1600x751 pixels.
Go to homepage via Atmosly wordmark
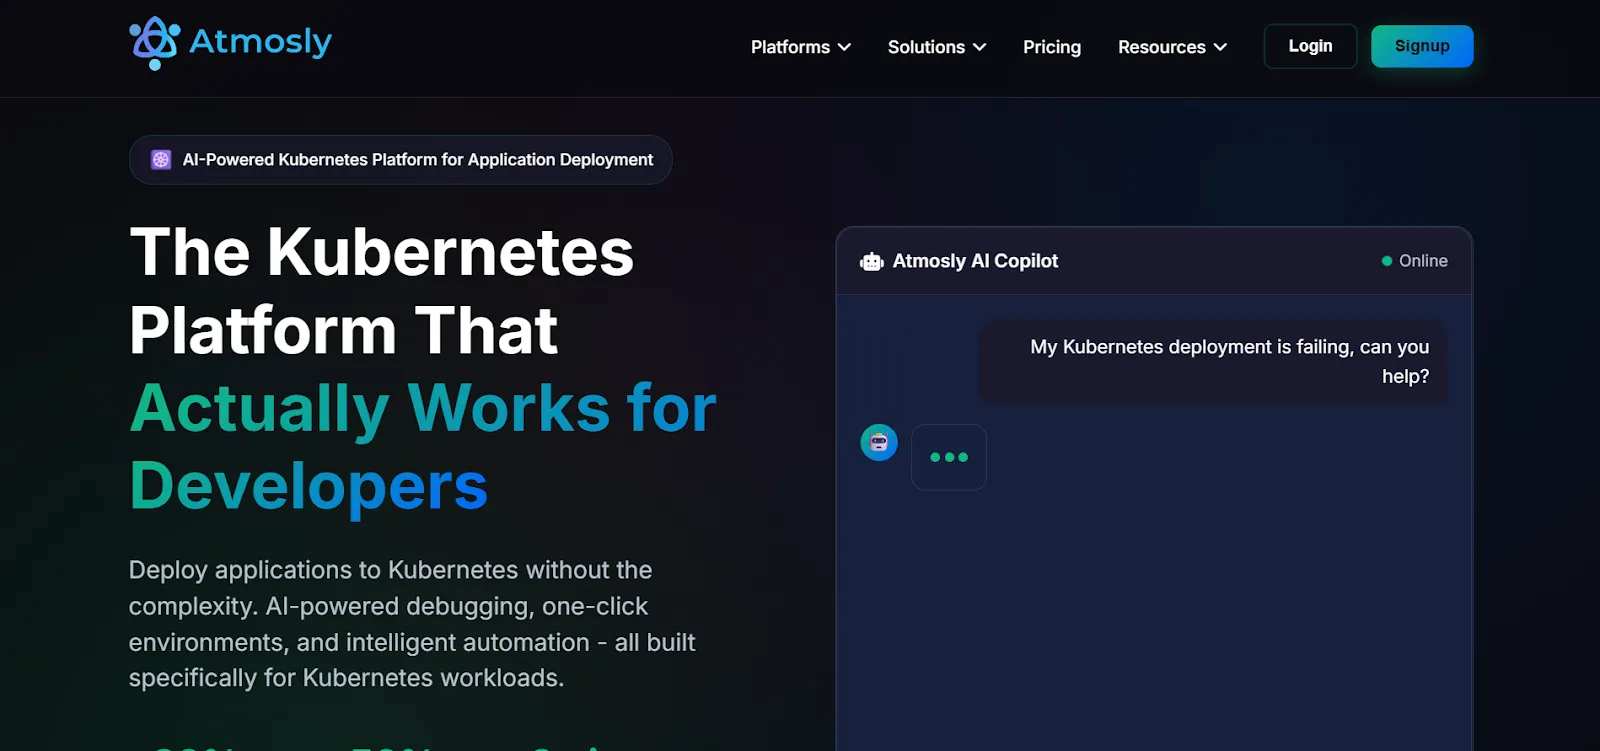pos(261,42)
